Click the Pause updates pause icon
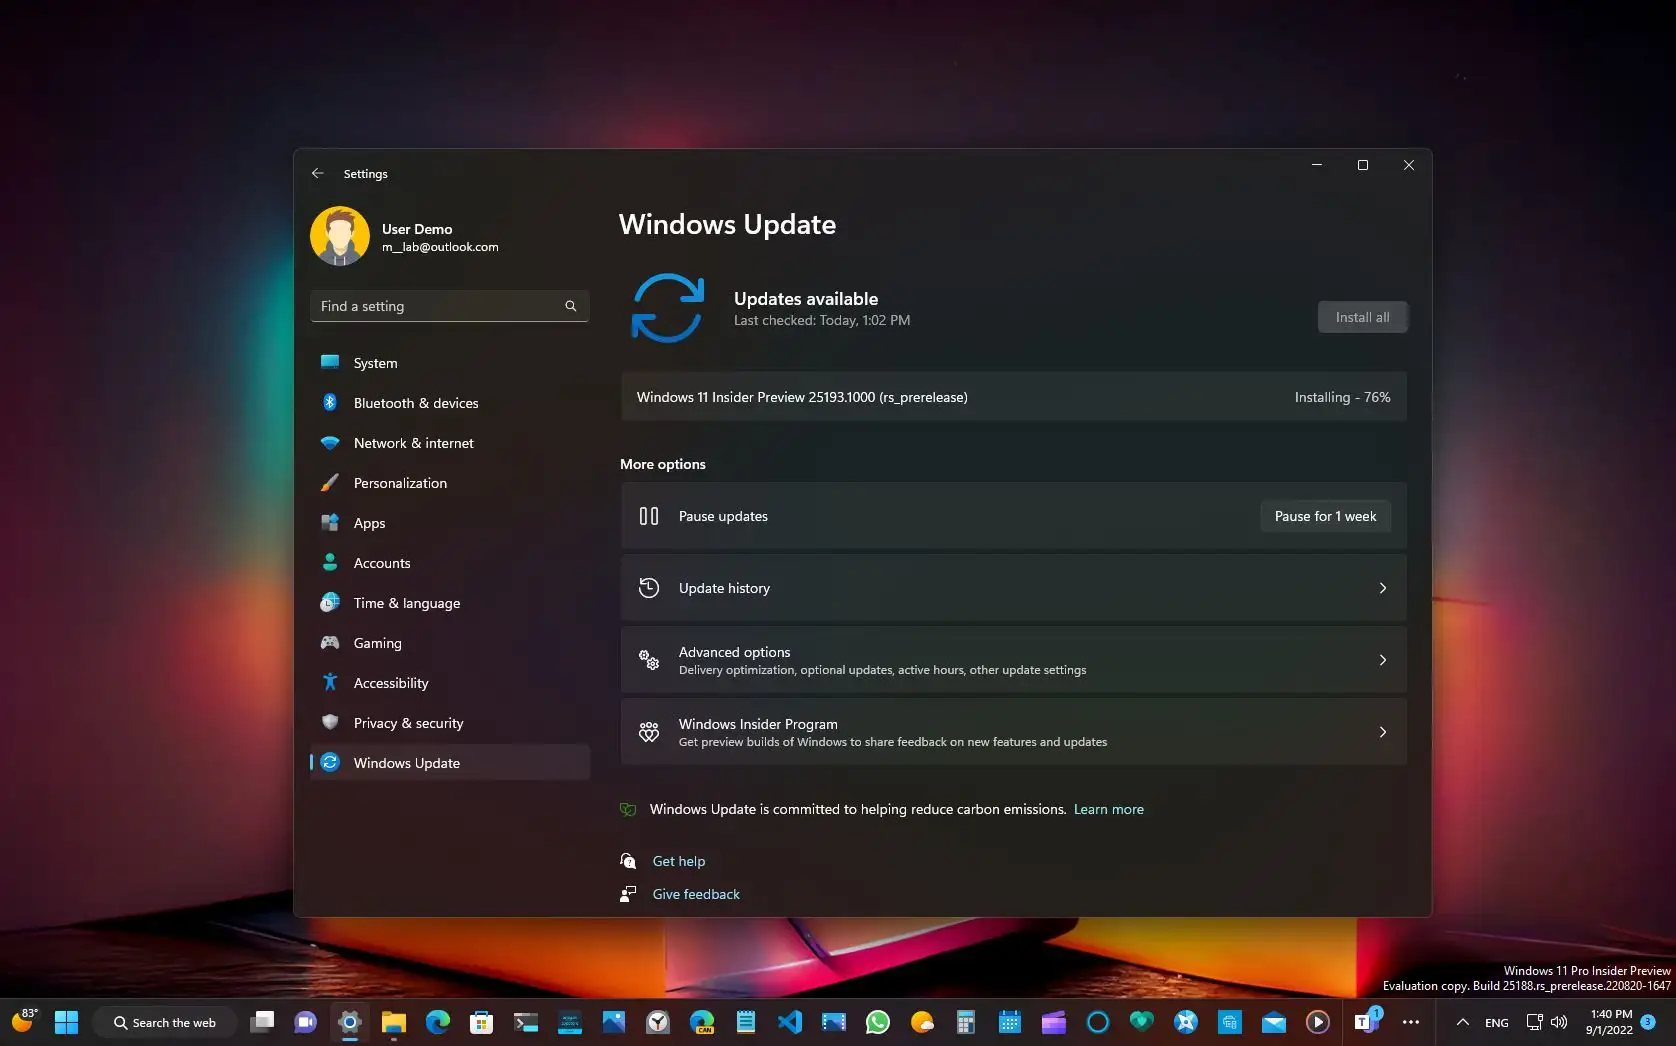The image size is (1676, 1046). click(x=649, y=516)
